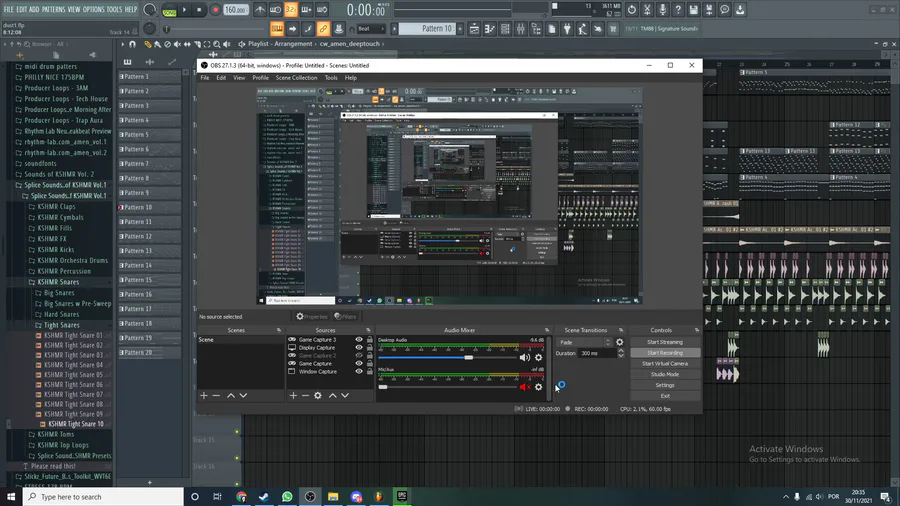
Task: Click FL Studio undo history icon
Action: point(631,10)
